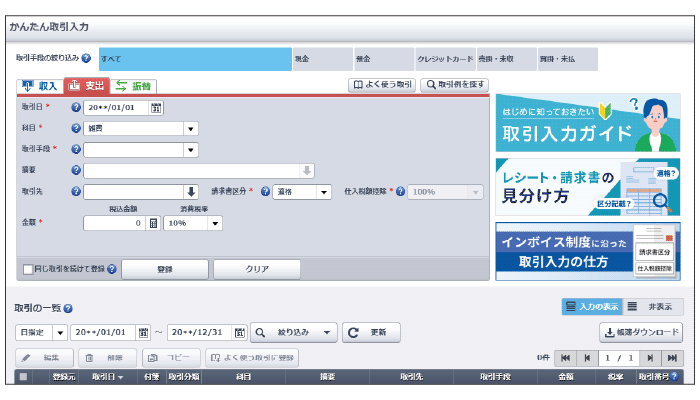
Task: Click the よく使う取引 button
Action: click(x=382, y=84)
